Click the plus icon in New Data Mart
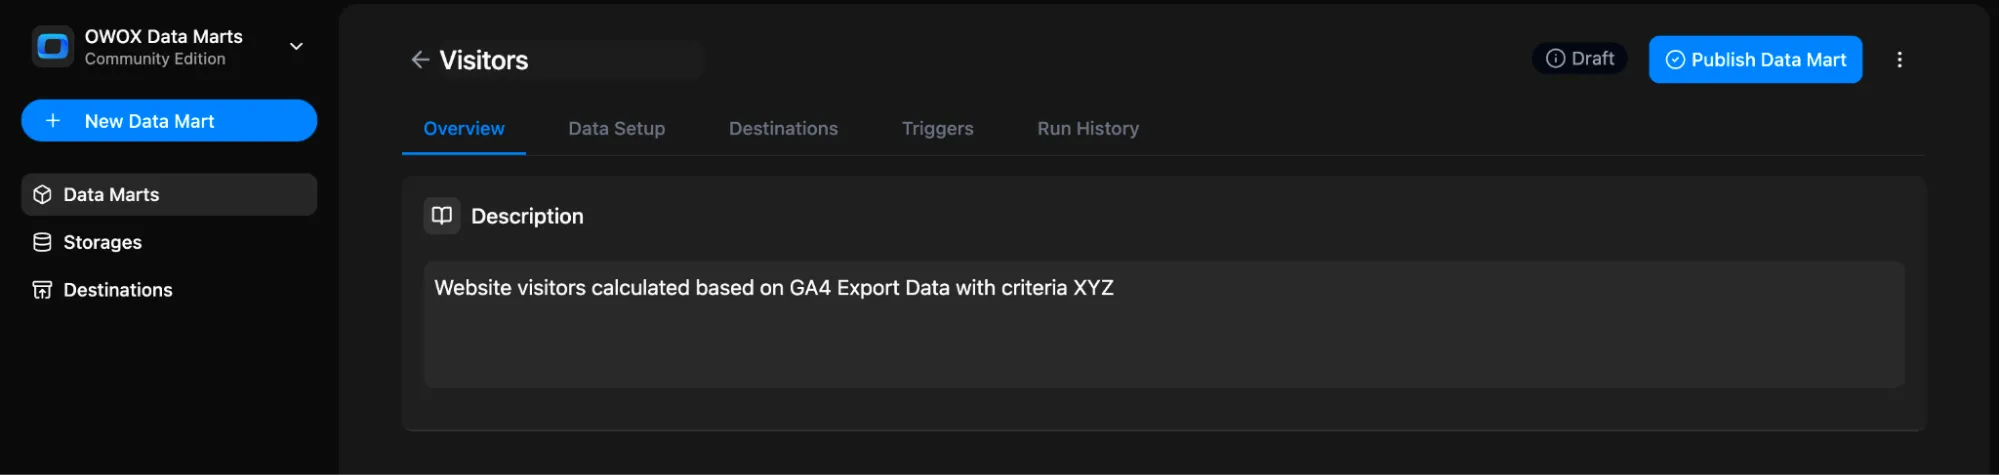This screenshot has height=476, width=1999. (53, 121)
